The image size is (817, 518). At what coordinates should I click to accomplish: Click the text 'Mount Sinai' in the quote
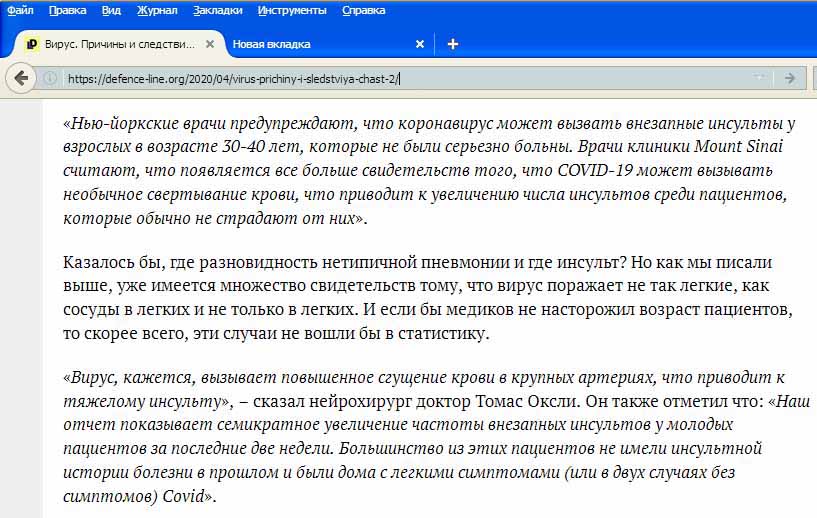click(738, 146)
